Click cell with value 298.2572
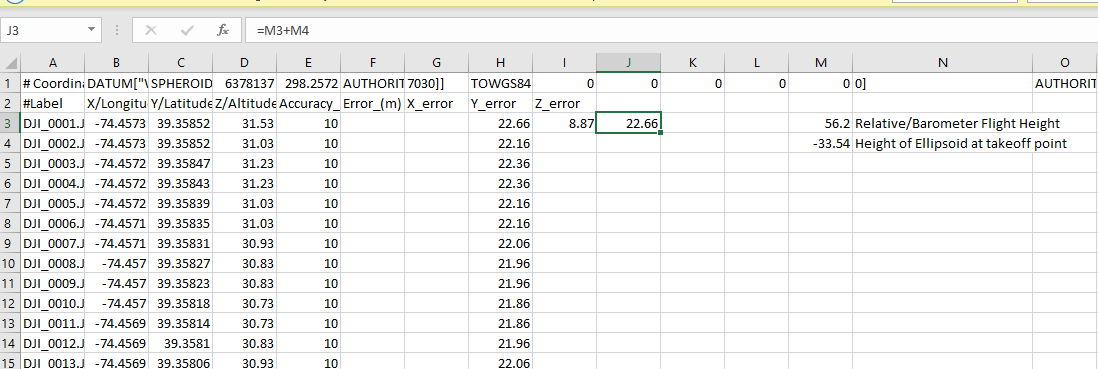 (309, 83)
